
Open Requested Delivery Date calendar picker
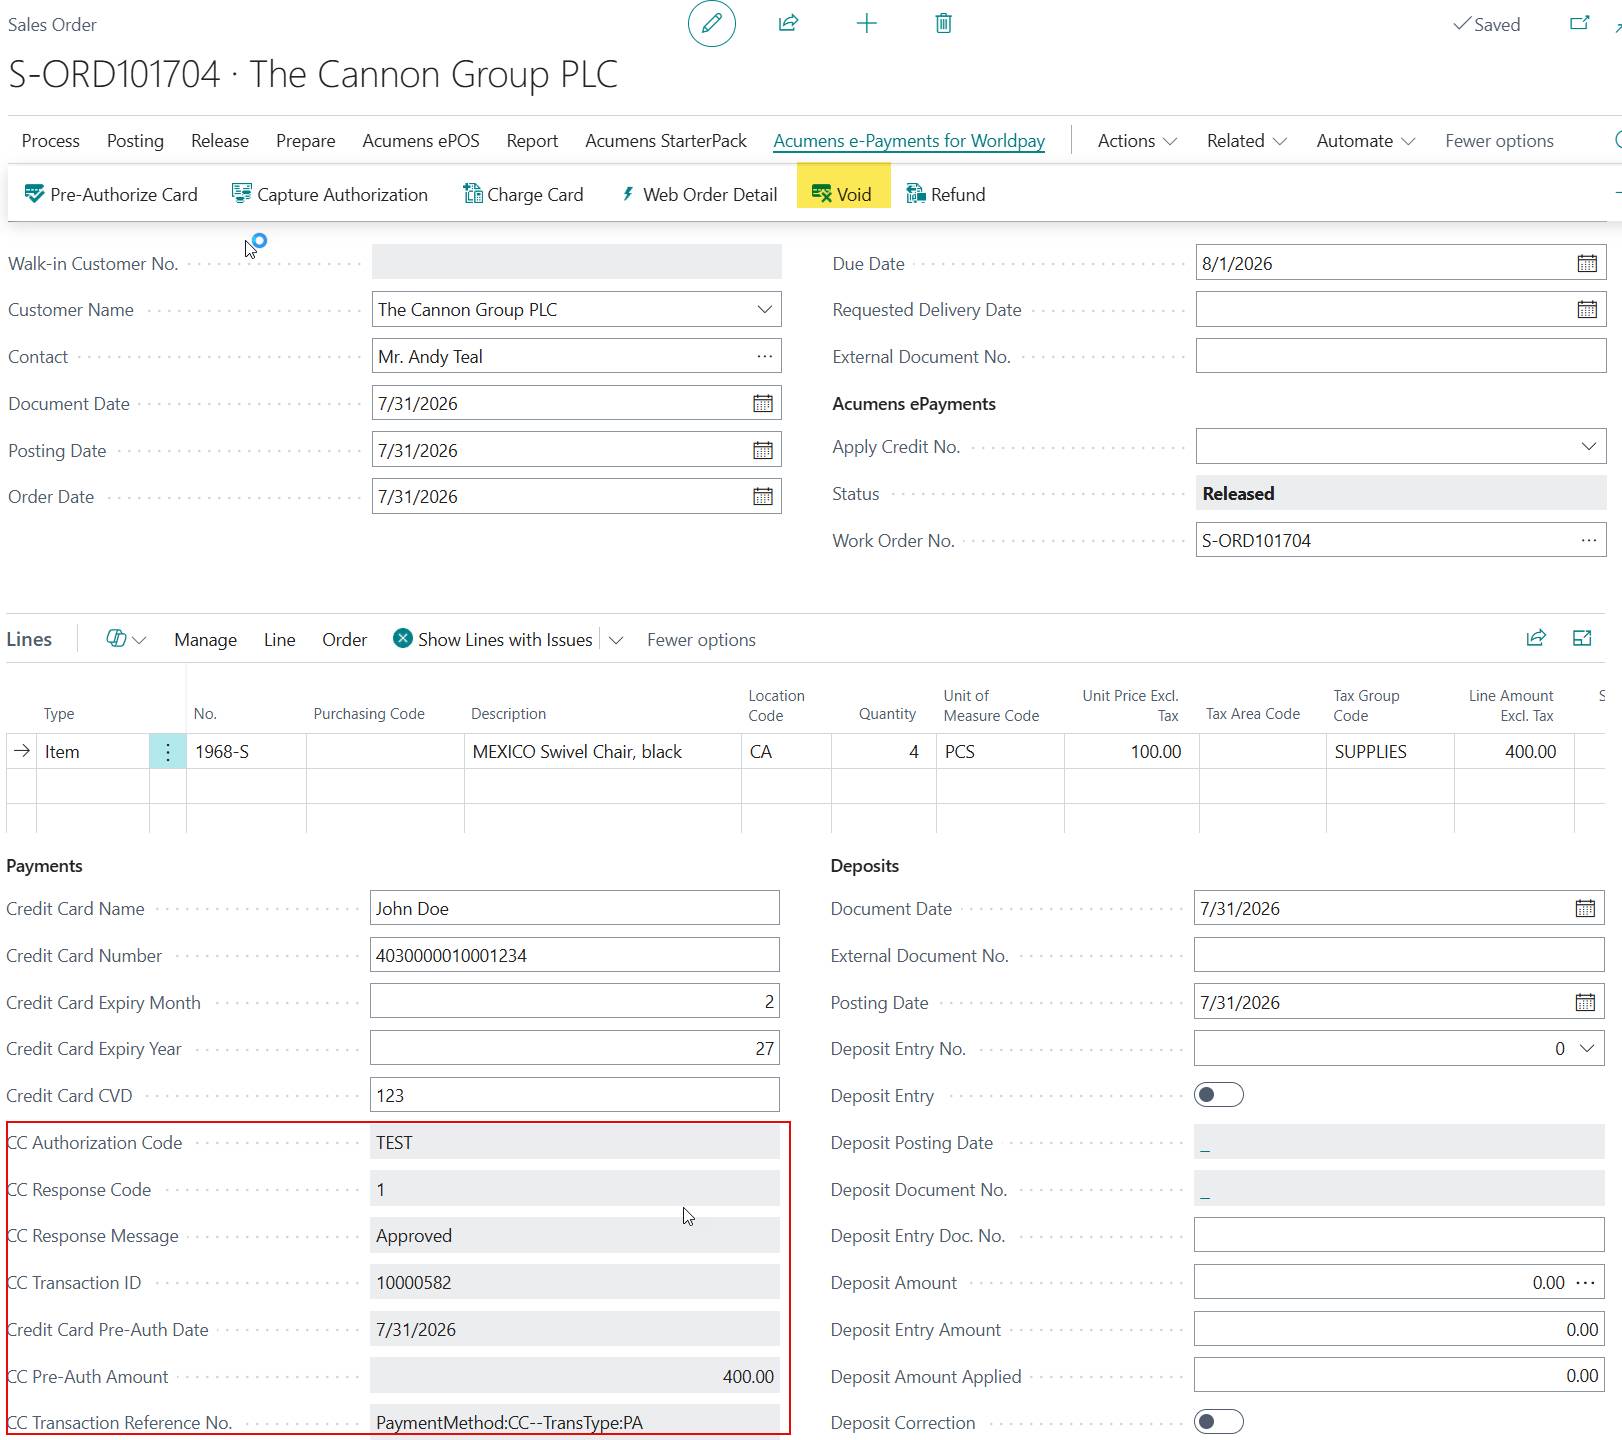tap(1587, 310)
